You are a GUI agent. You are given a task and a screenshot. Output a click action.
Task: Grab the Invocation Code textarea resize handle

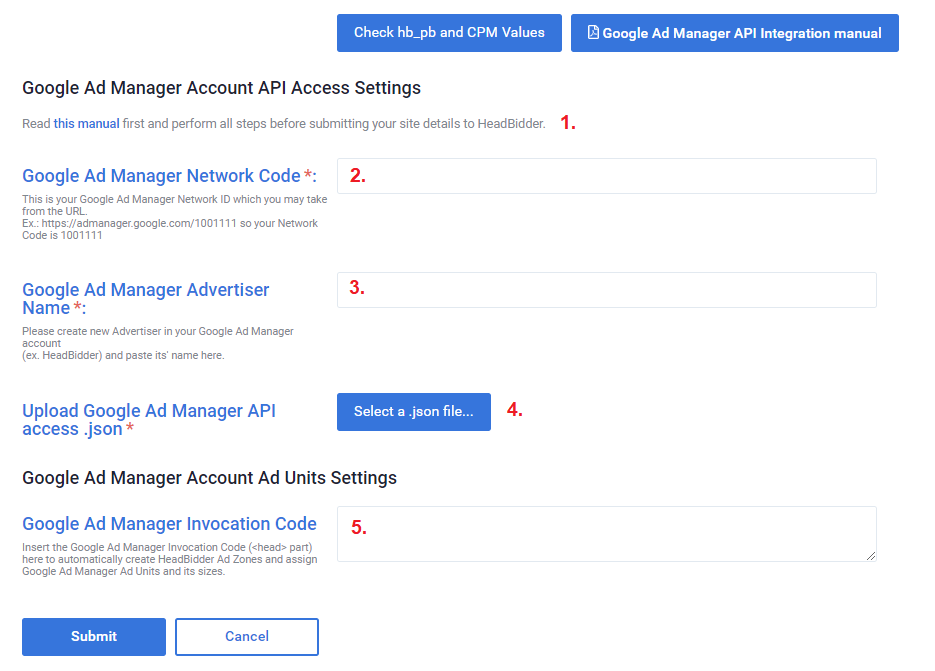pos(871,556)
